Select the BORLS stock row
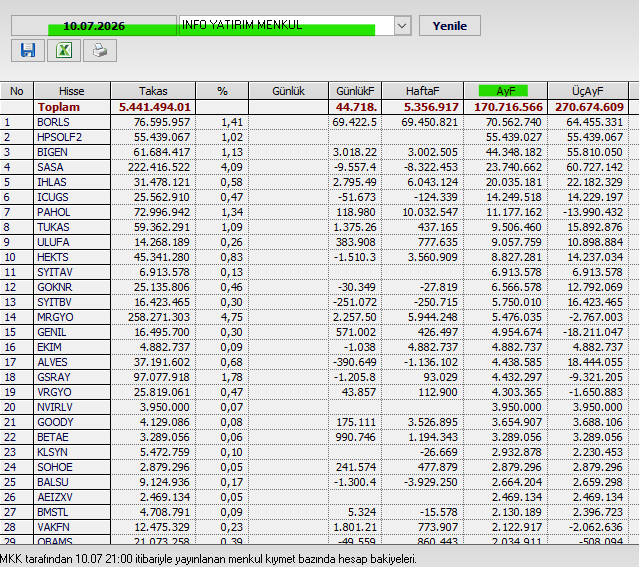Image resolution: width=639 pixels, height=567 pixels. click(x=320, y=122)
